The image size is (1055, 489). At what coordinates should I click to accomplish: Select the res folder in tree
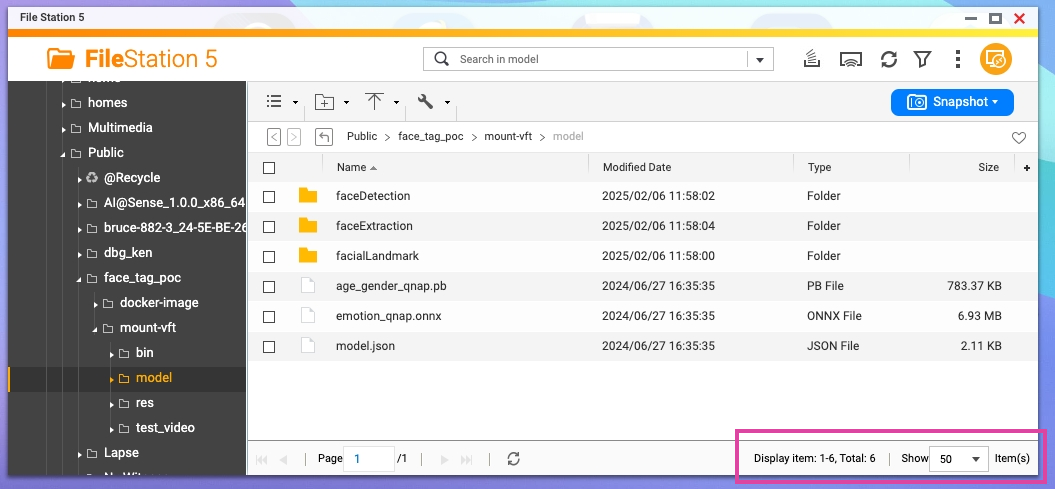pos(145,403)
